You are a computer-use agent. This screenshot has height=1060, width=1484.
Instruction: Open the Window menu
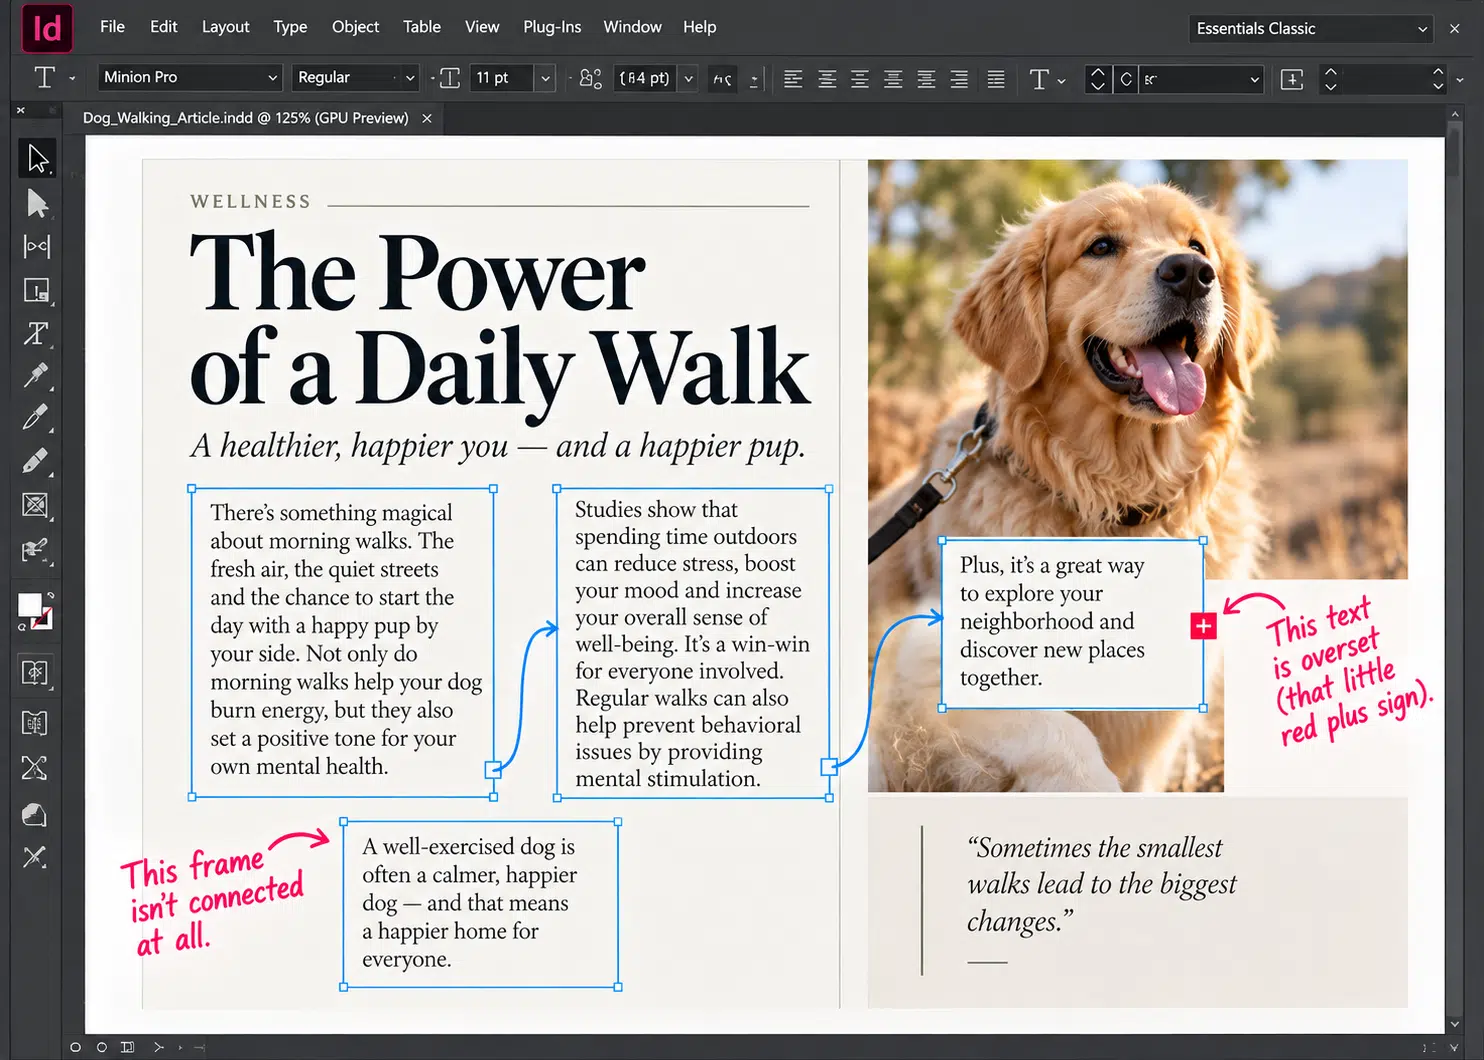(x=632, y=27)
